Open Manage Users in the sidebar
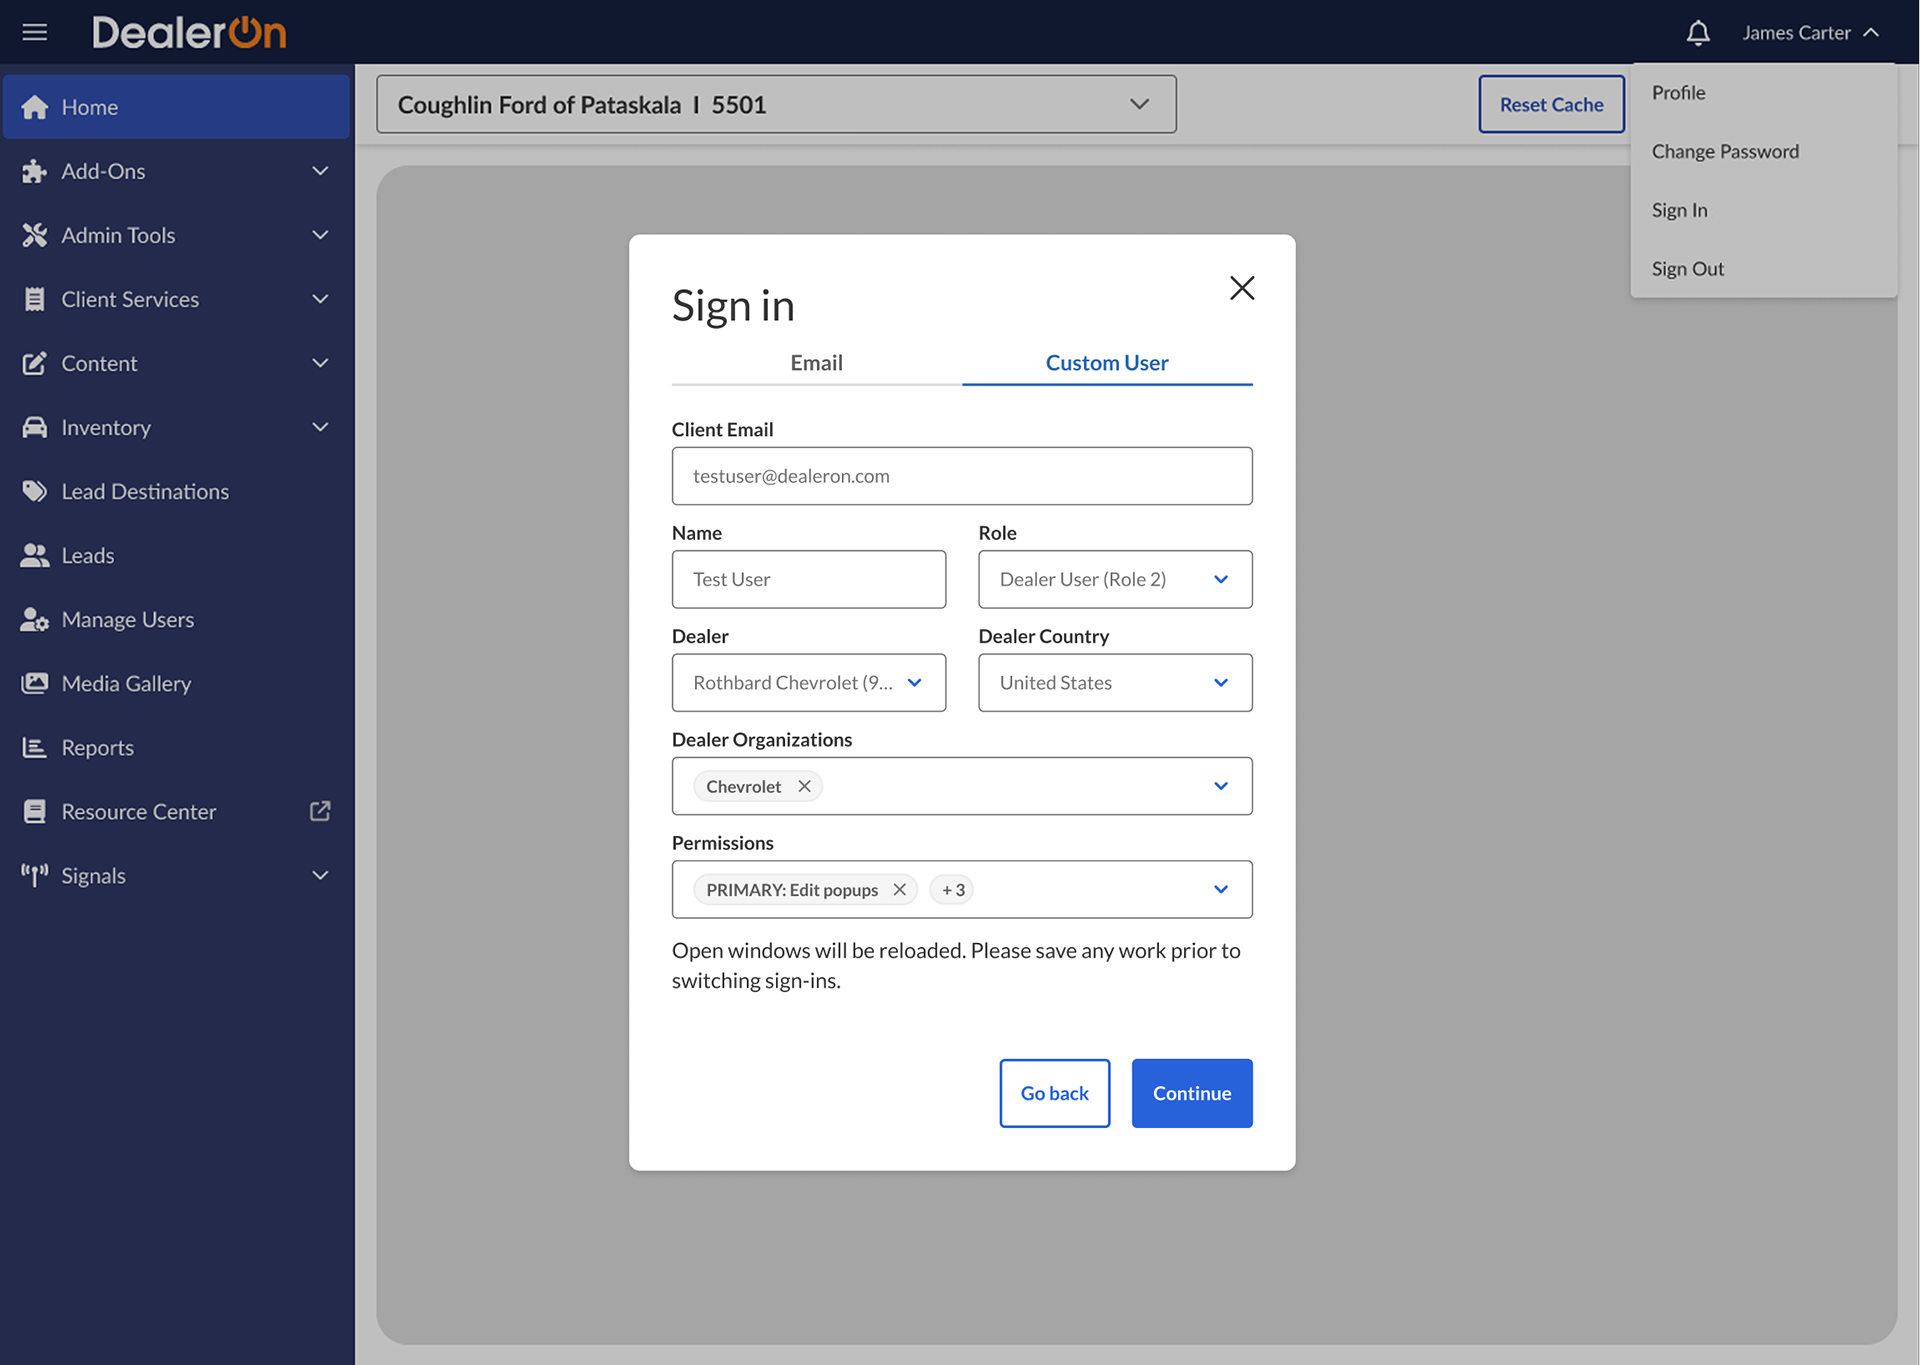1920x1365 pixels. click(176, 619)
